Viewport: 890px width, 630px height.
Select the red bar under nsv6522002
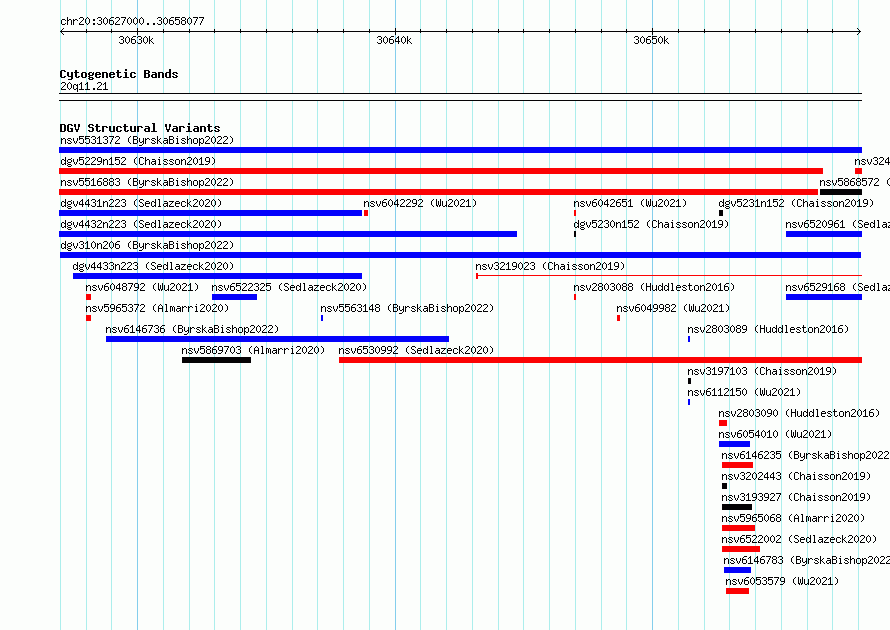pyautogui.click(x=741, y=549)
